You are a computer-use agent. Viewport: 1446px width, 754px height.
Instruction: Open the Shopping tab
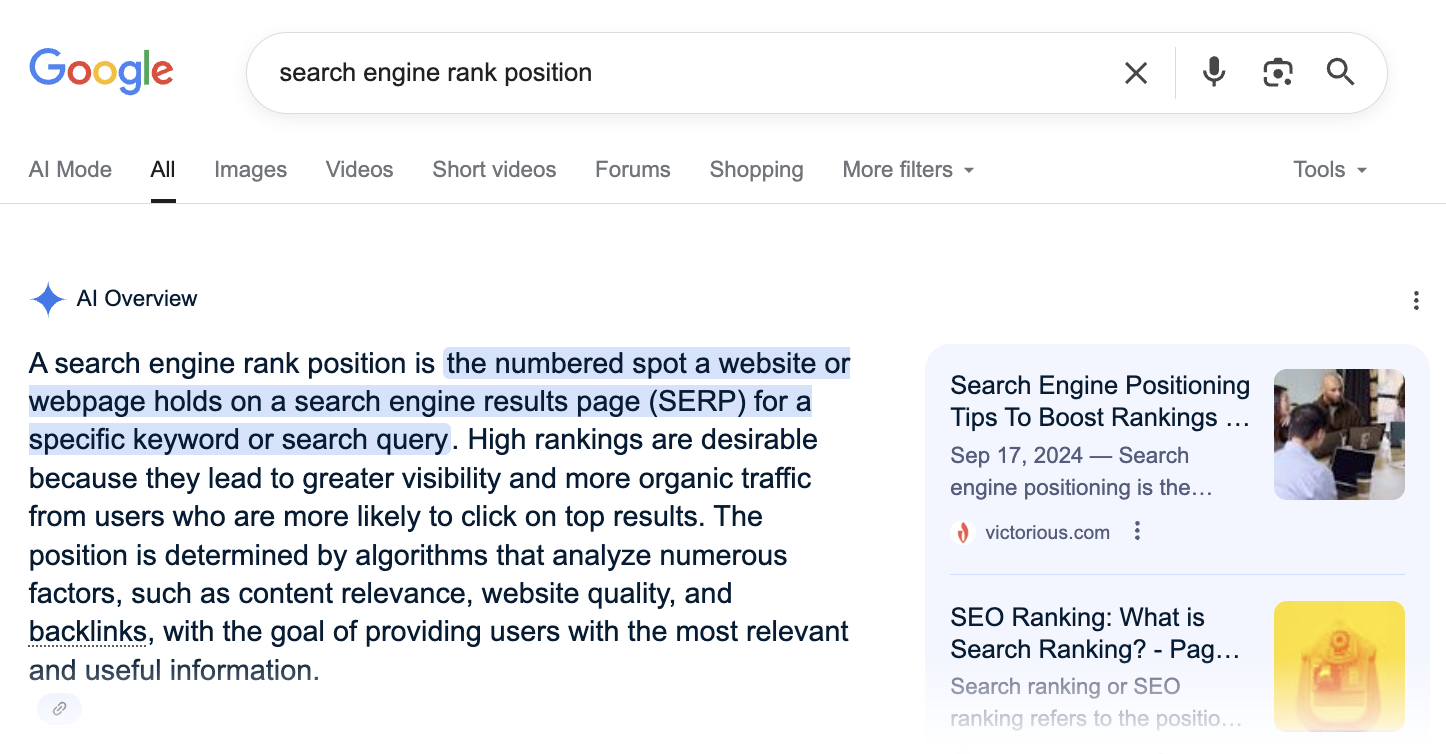pos(756,170)
